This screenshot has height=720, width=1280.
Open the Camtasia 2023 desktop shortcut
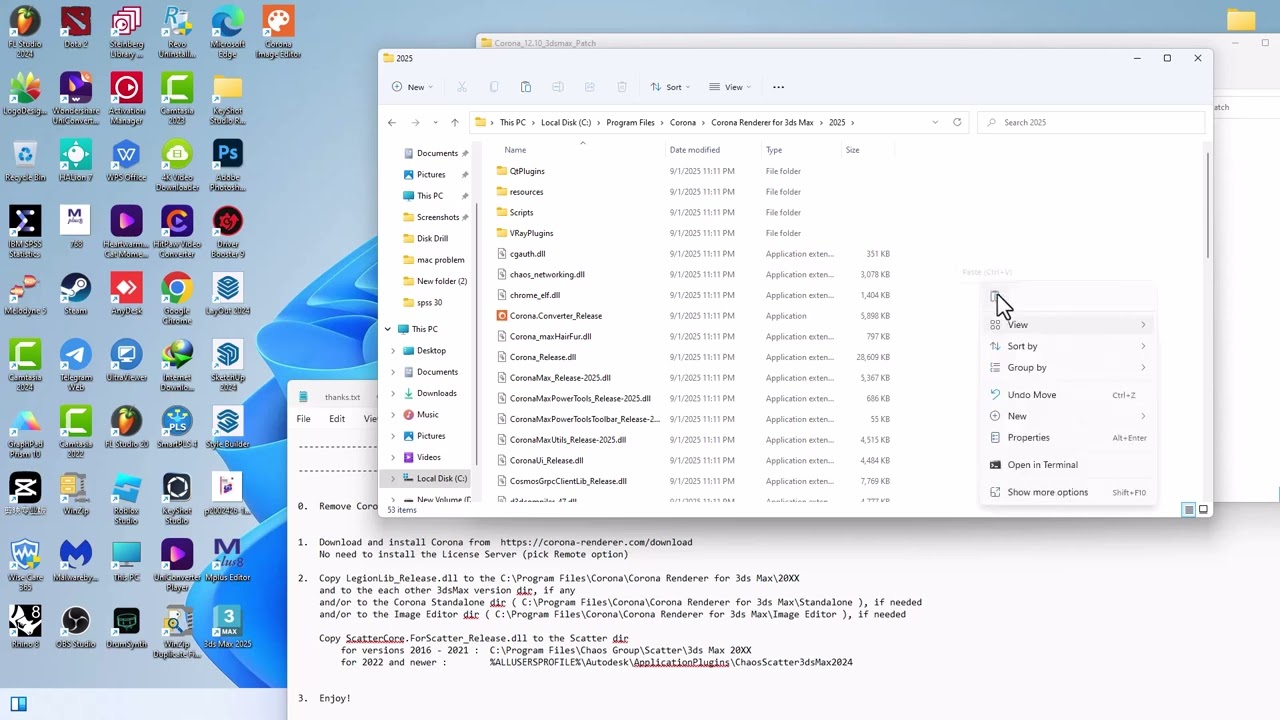pyautogui.click(x=177, y=98)
